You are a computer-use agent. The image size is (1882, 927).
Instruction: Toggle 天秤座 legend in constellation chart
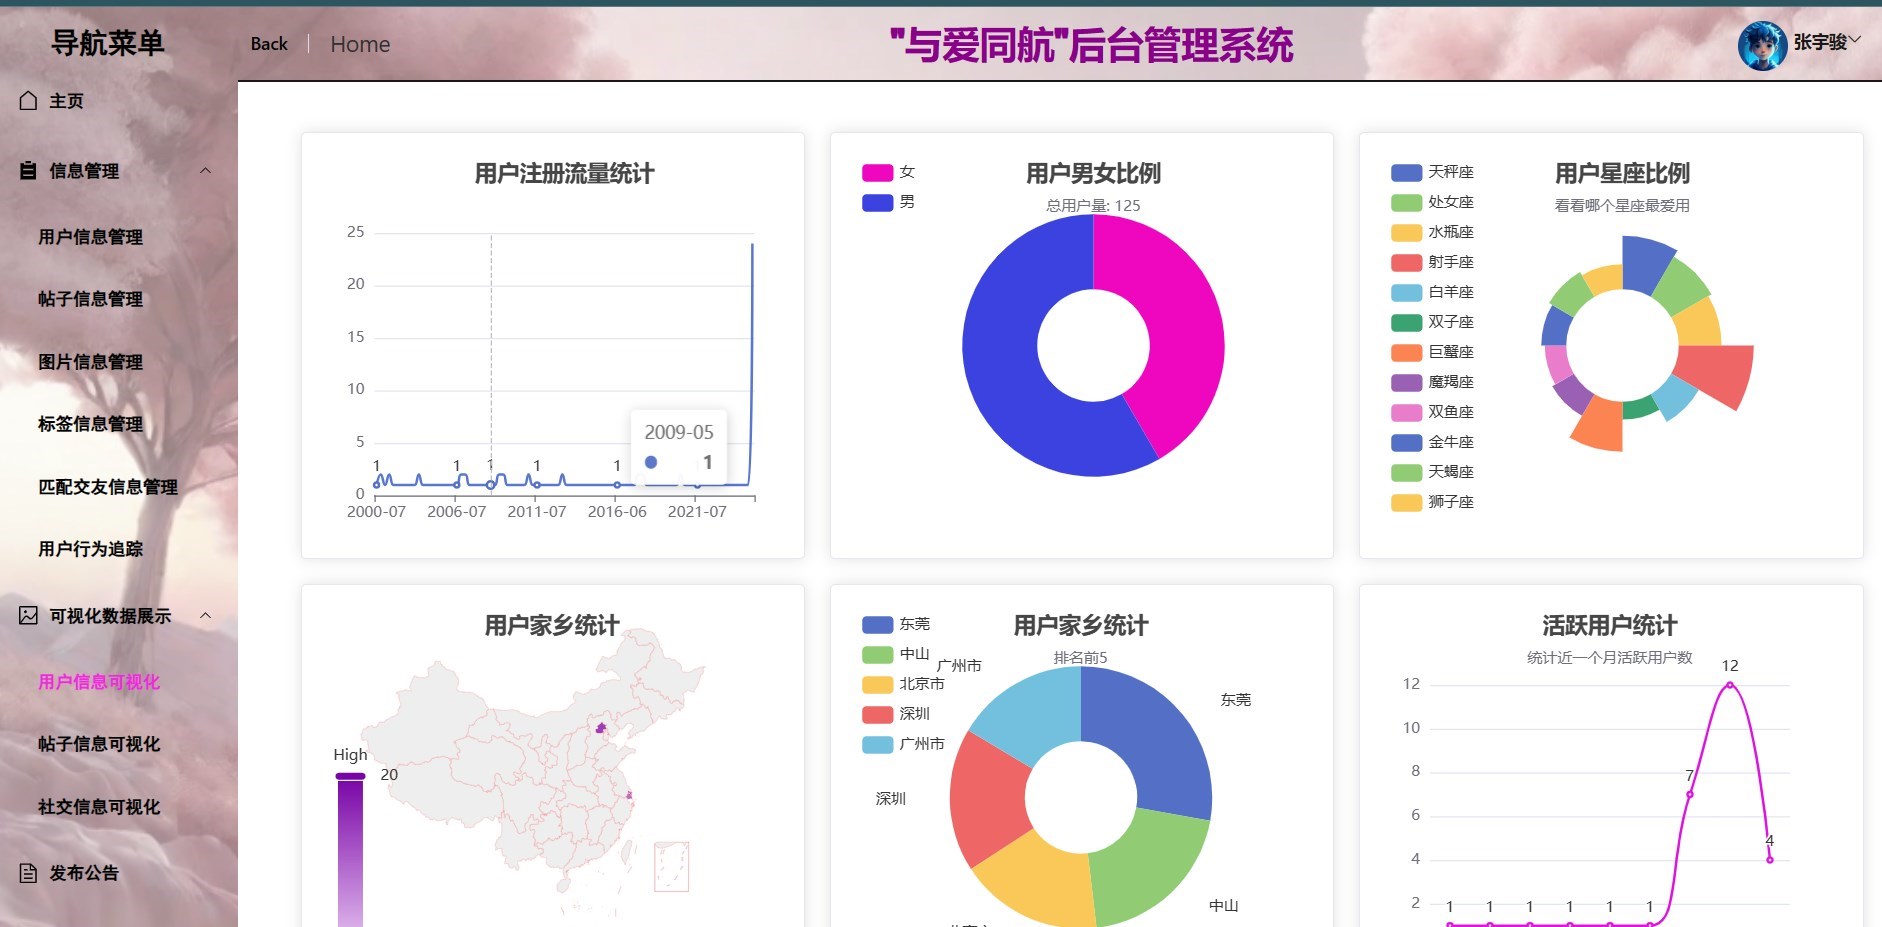tap(1433, 172)
